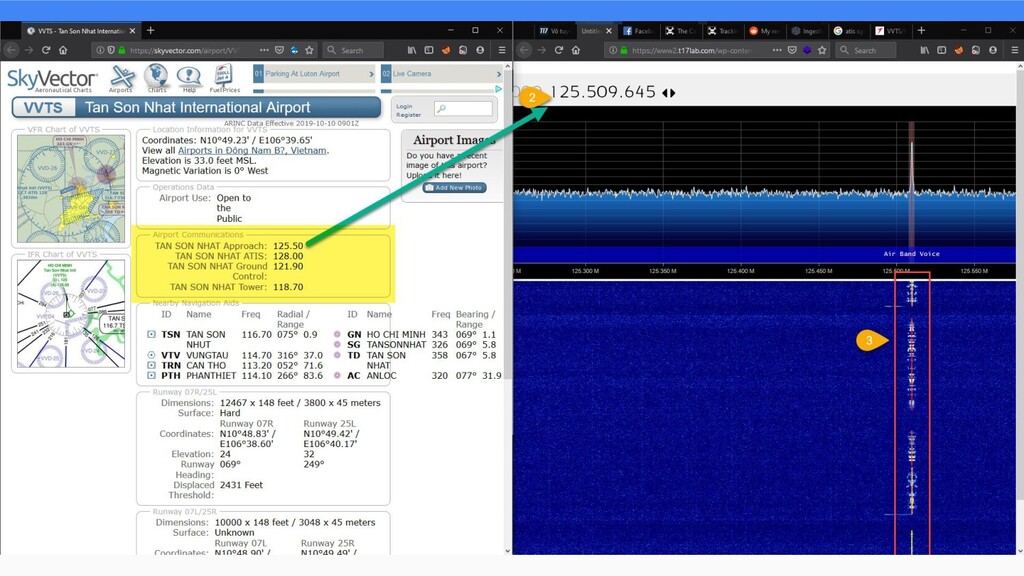Image resolution: width=1024 pixels, height=576 pixels.
Task: Select the PHANTHIET navaid row
Action: [236, 376]
